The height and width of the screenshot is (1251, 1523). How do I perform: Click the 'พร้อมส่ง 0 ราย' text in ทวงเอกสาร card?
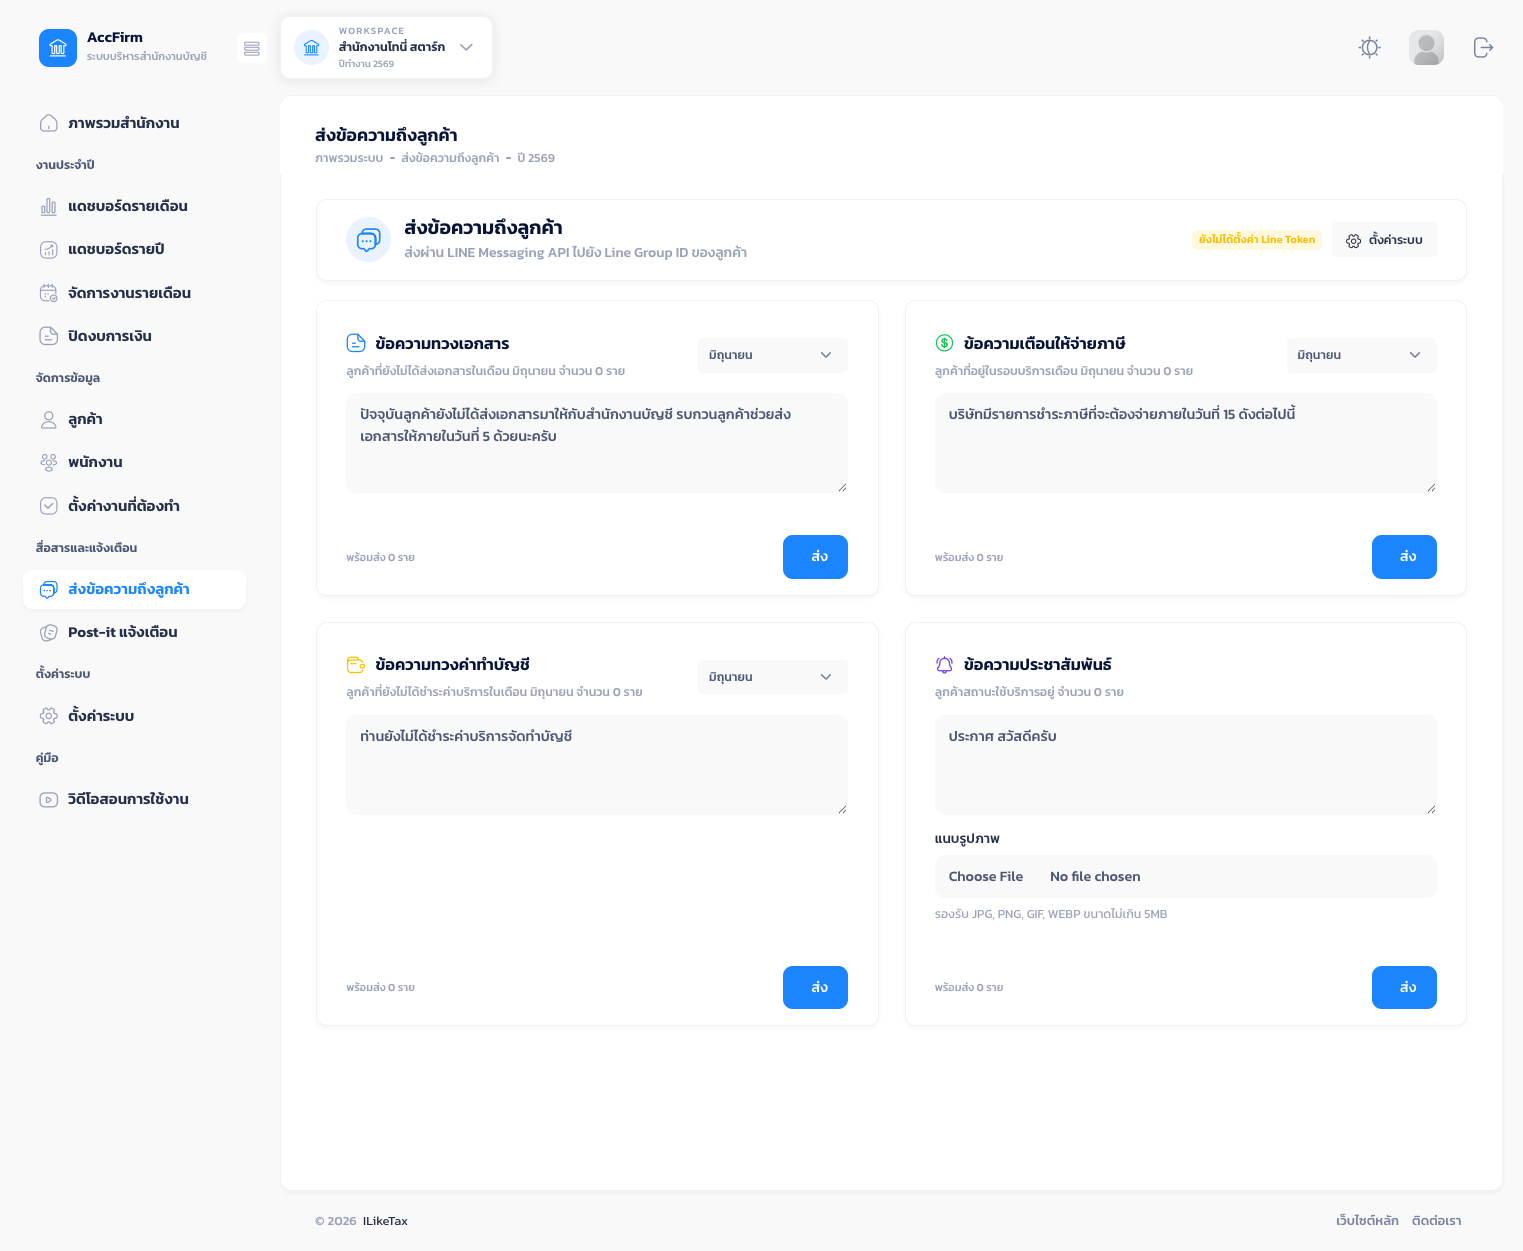(380, 557)
